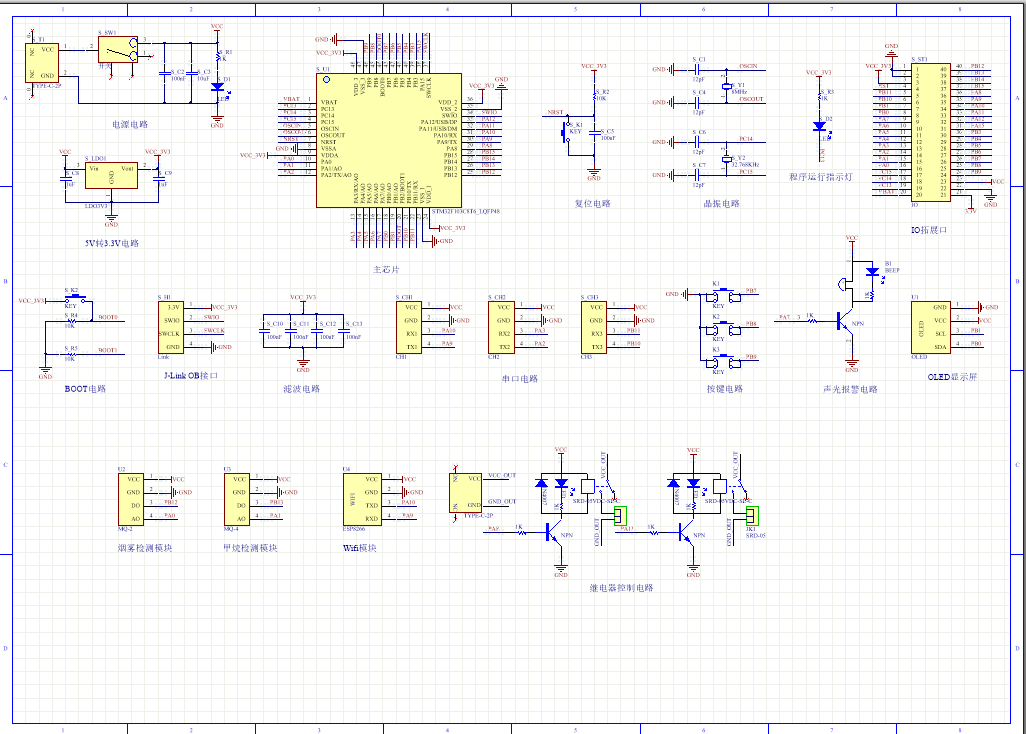Select the OLED U1 display connector

(x=930, y=327)
